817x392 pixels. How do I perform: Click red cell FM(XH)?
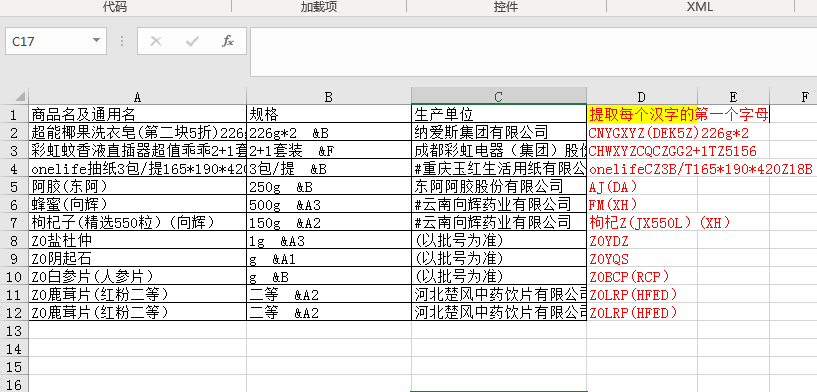[642, 204]
